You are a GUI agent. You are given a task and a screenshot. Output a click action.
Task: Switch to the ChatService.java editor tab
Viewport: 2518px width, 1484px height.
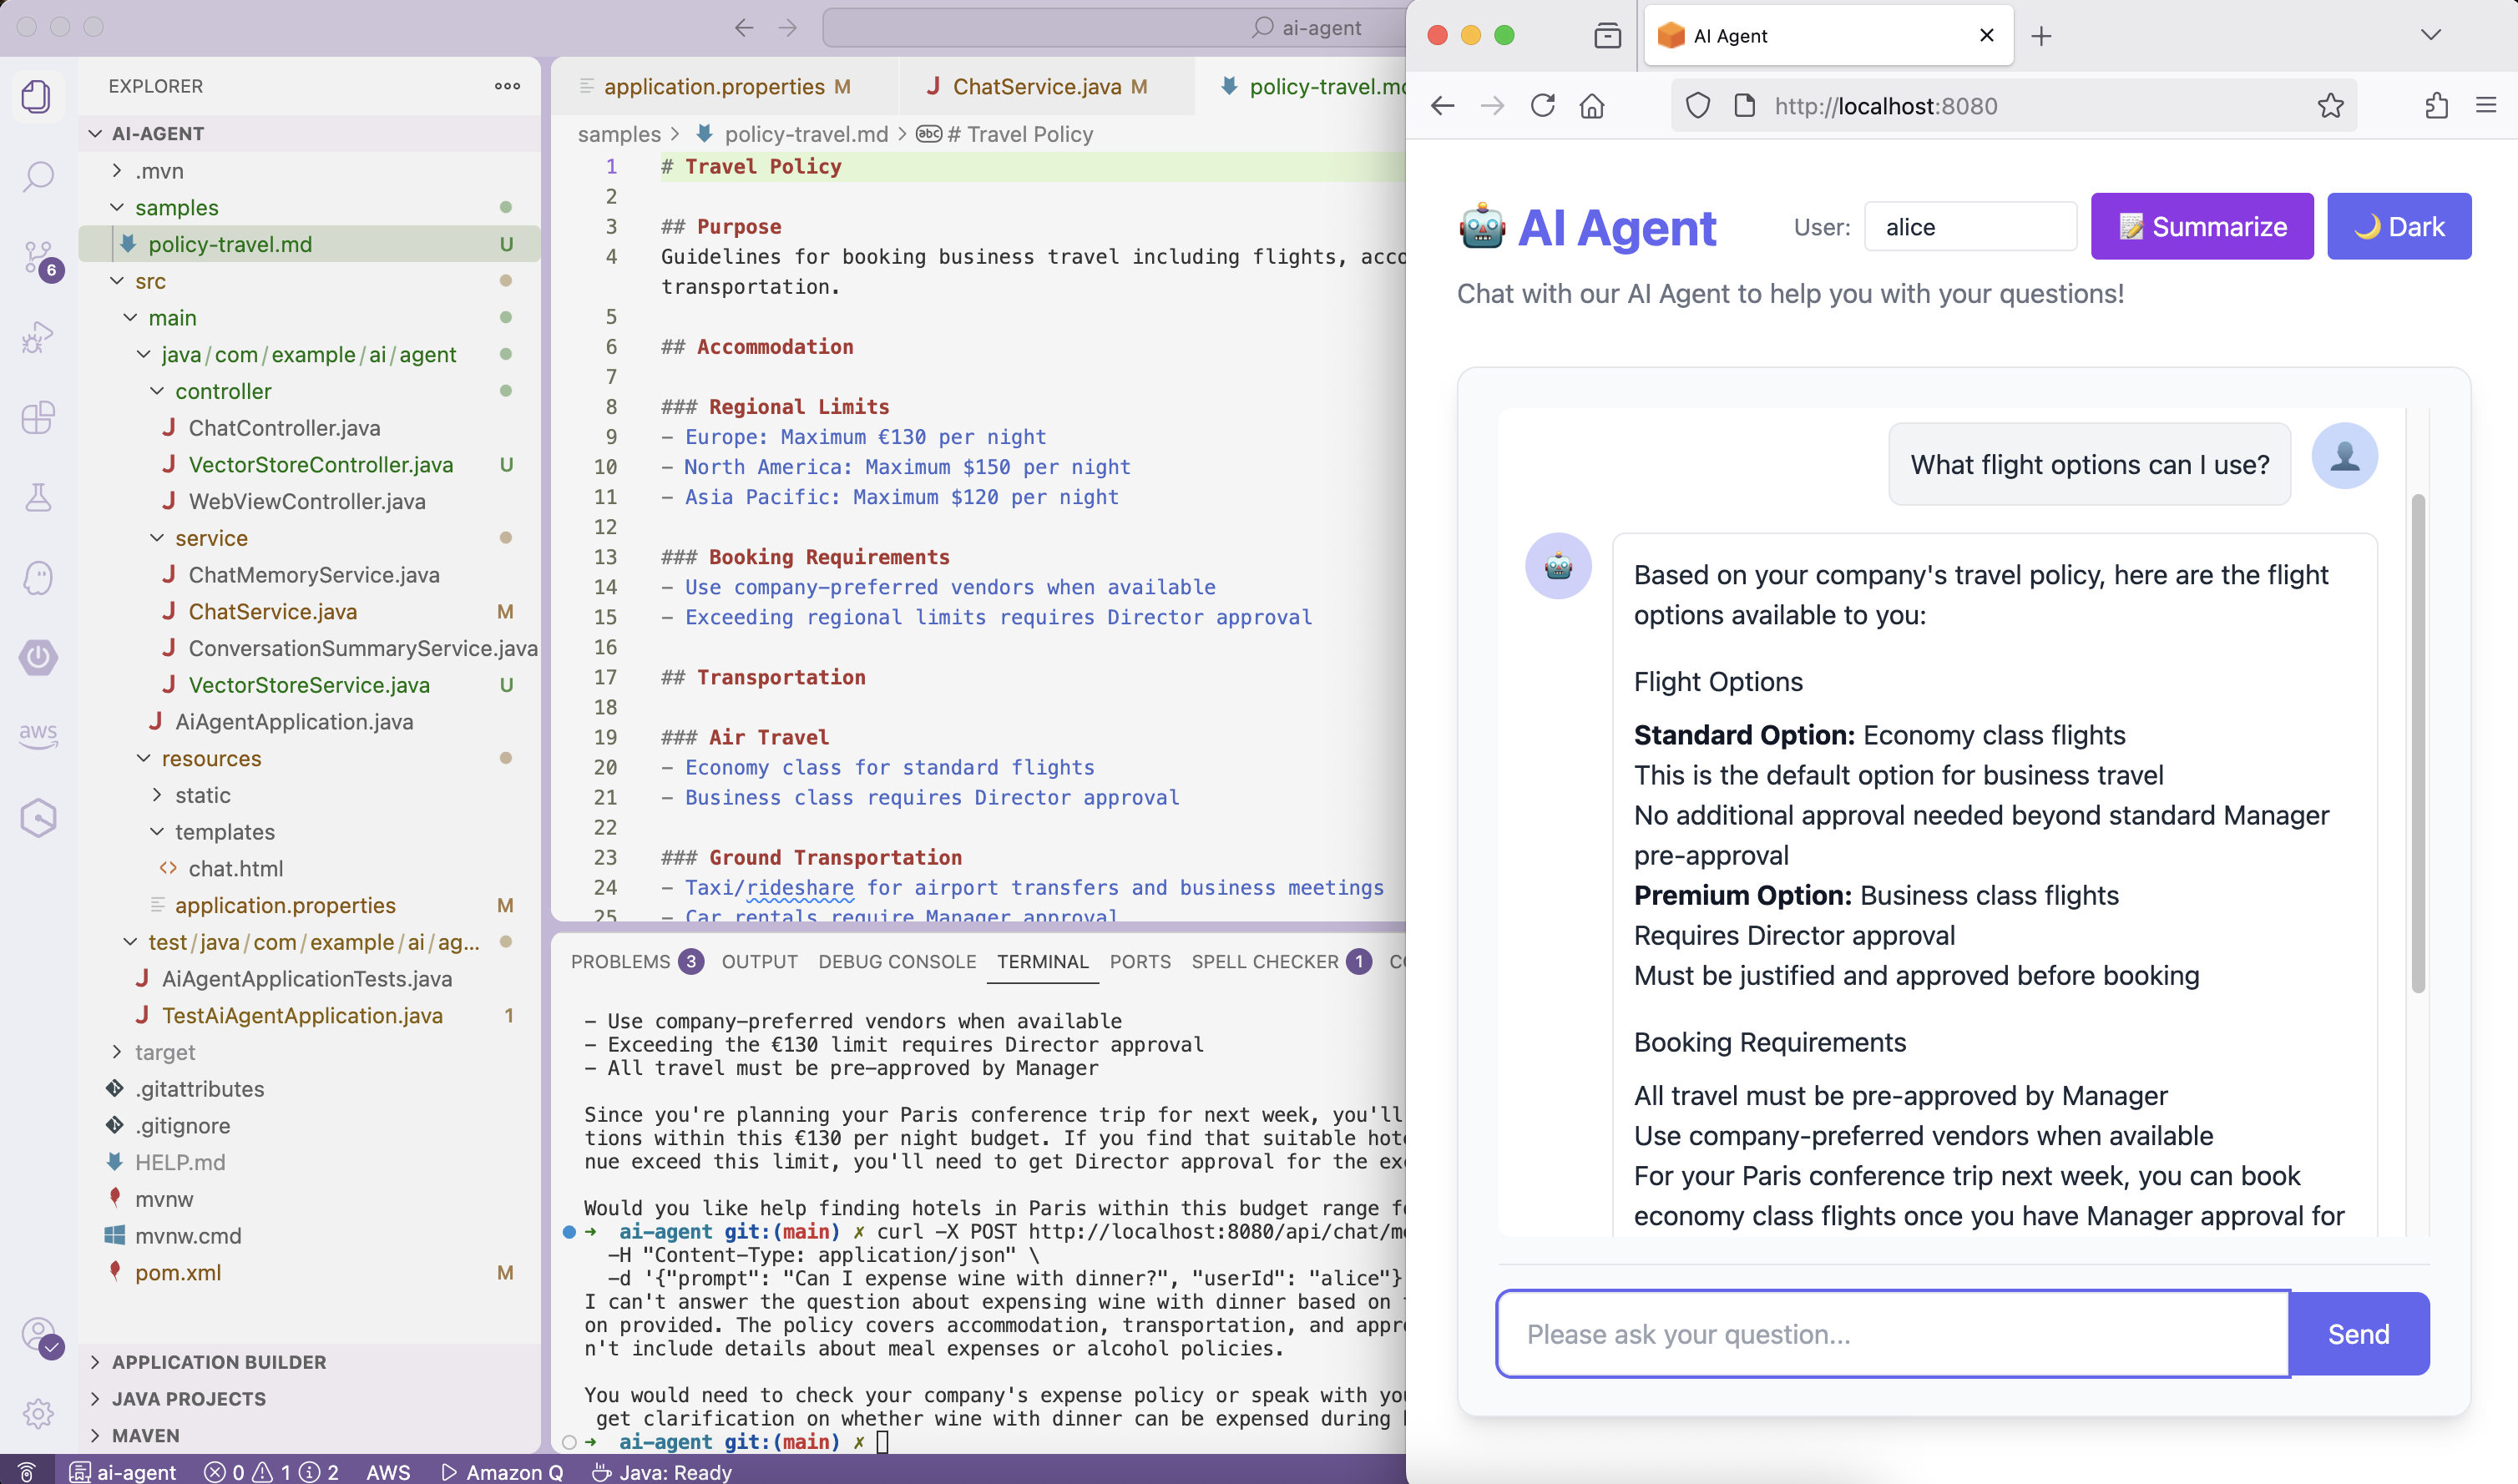pyautogui.click(x=1036, y=87)
